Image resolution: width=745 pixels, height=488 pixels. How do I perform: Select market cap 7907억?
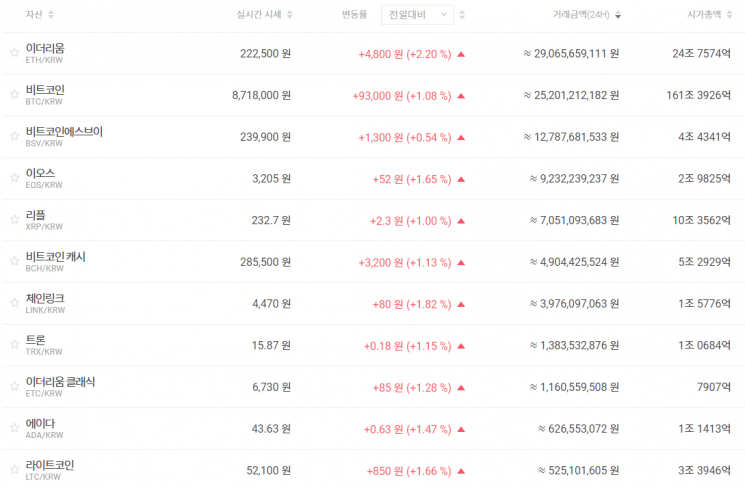(x=714, y=387)
